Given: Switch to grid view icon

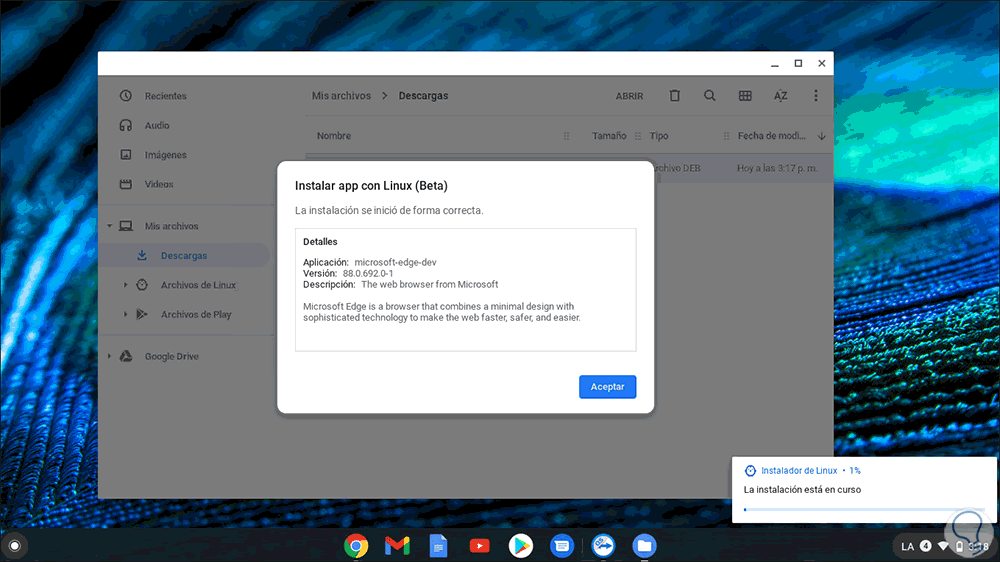Looking at the screenshot, I should coord(745,96).
